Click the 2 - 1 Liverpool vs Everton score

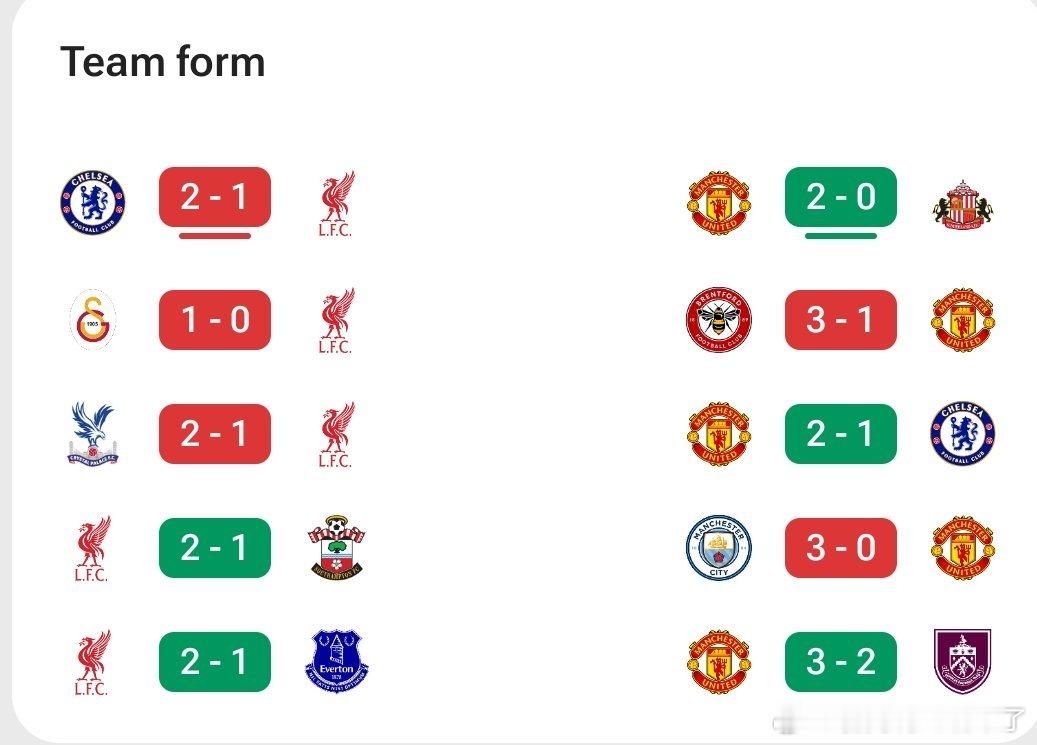(214, 661)
